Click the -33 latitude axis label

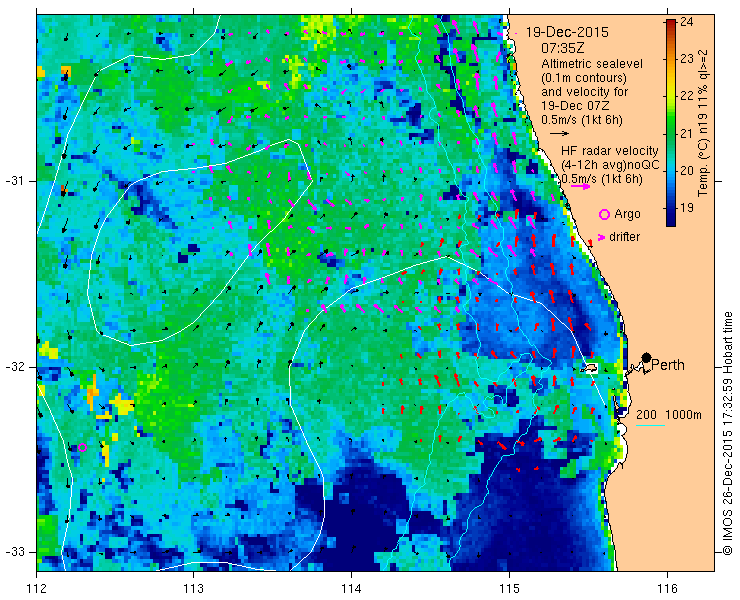click(15, 552)
